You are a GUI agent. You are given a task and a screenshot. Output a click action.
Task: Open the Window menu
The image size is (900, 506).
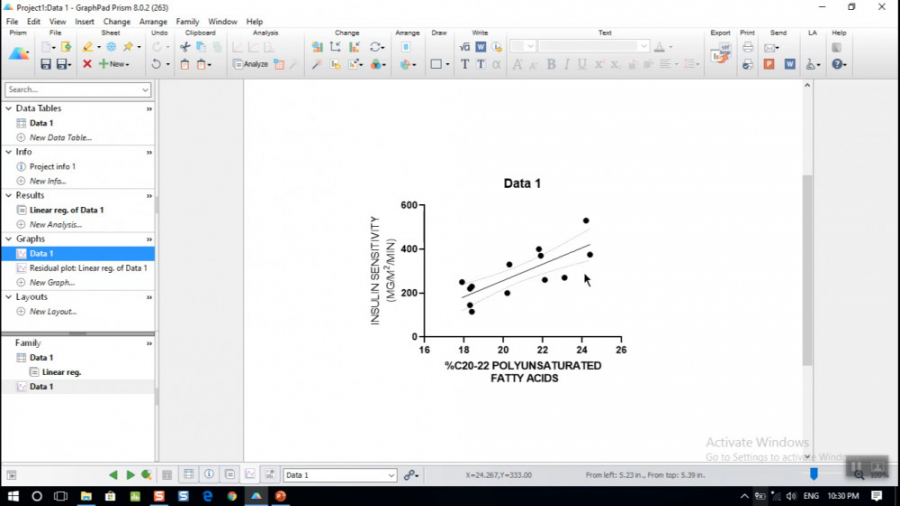222,22
